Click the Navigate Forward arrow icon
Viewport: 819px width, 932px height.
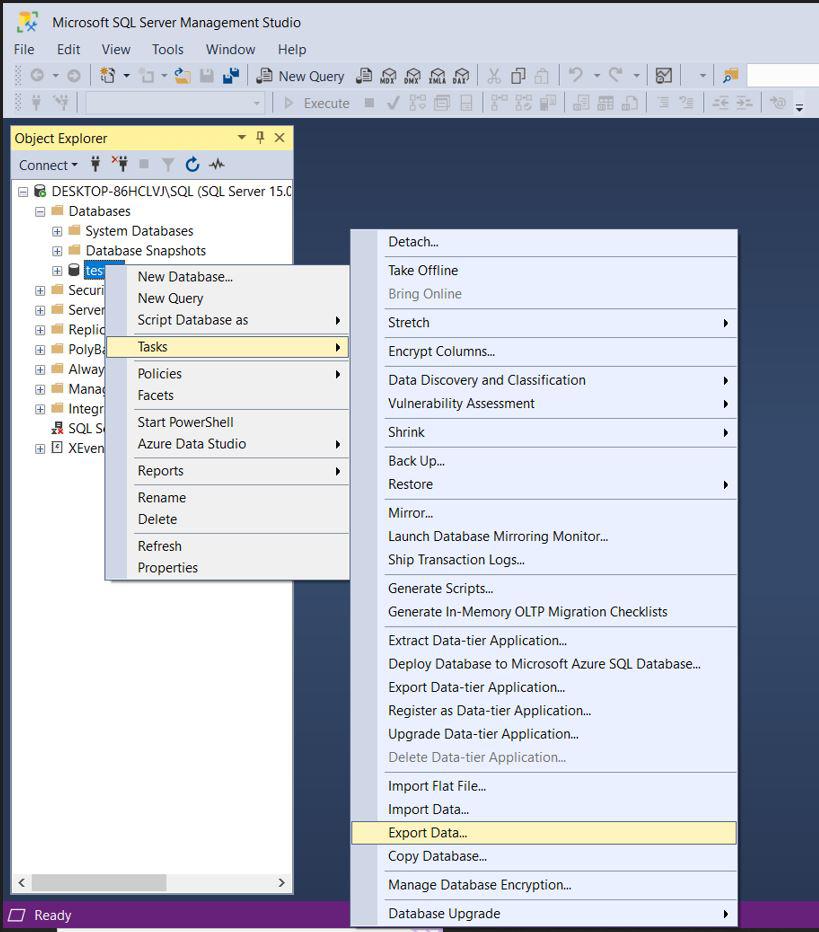pyautogui.click(x=74, y=75)
